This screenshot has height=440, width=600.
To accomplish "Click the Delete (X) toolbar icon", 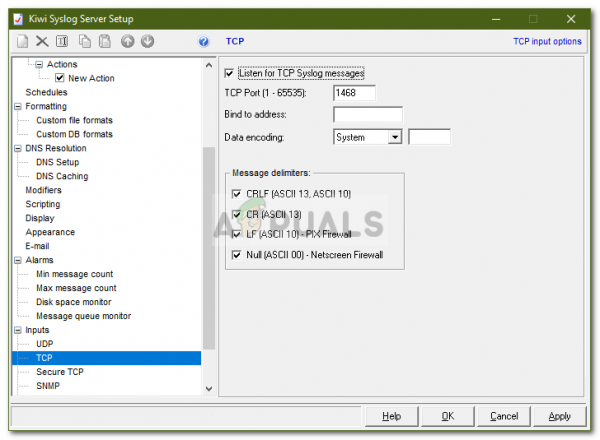I will click(x=42, y=41).
